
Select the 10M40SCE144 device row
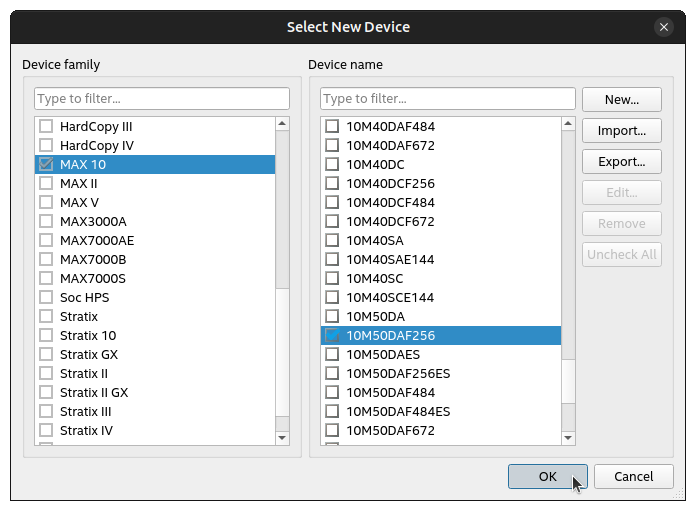point(390,298)
